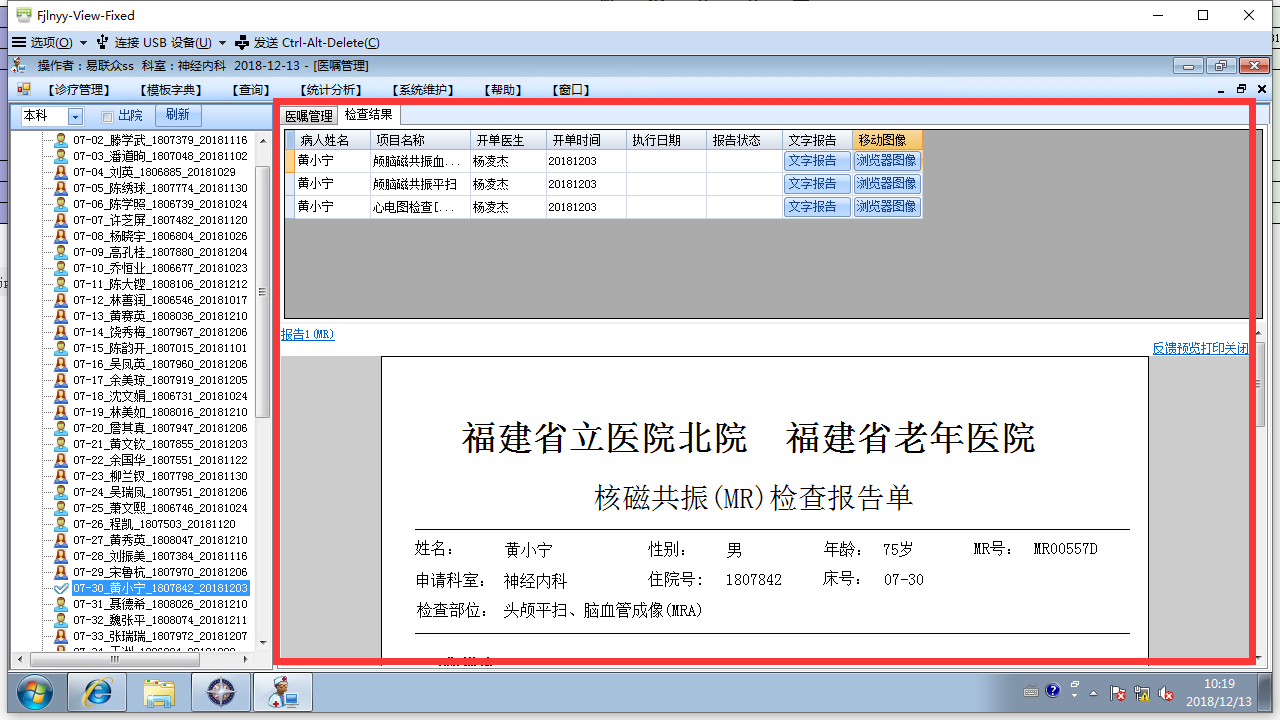Click the patient icon for 07-32 魏张平
Viewport: 1280px width, 720px height.
(61, 620)
